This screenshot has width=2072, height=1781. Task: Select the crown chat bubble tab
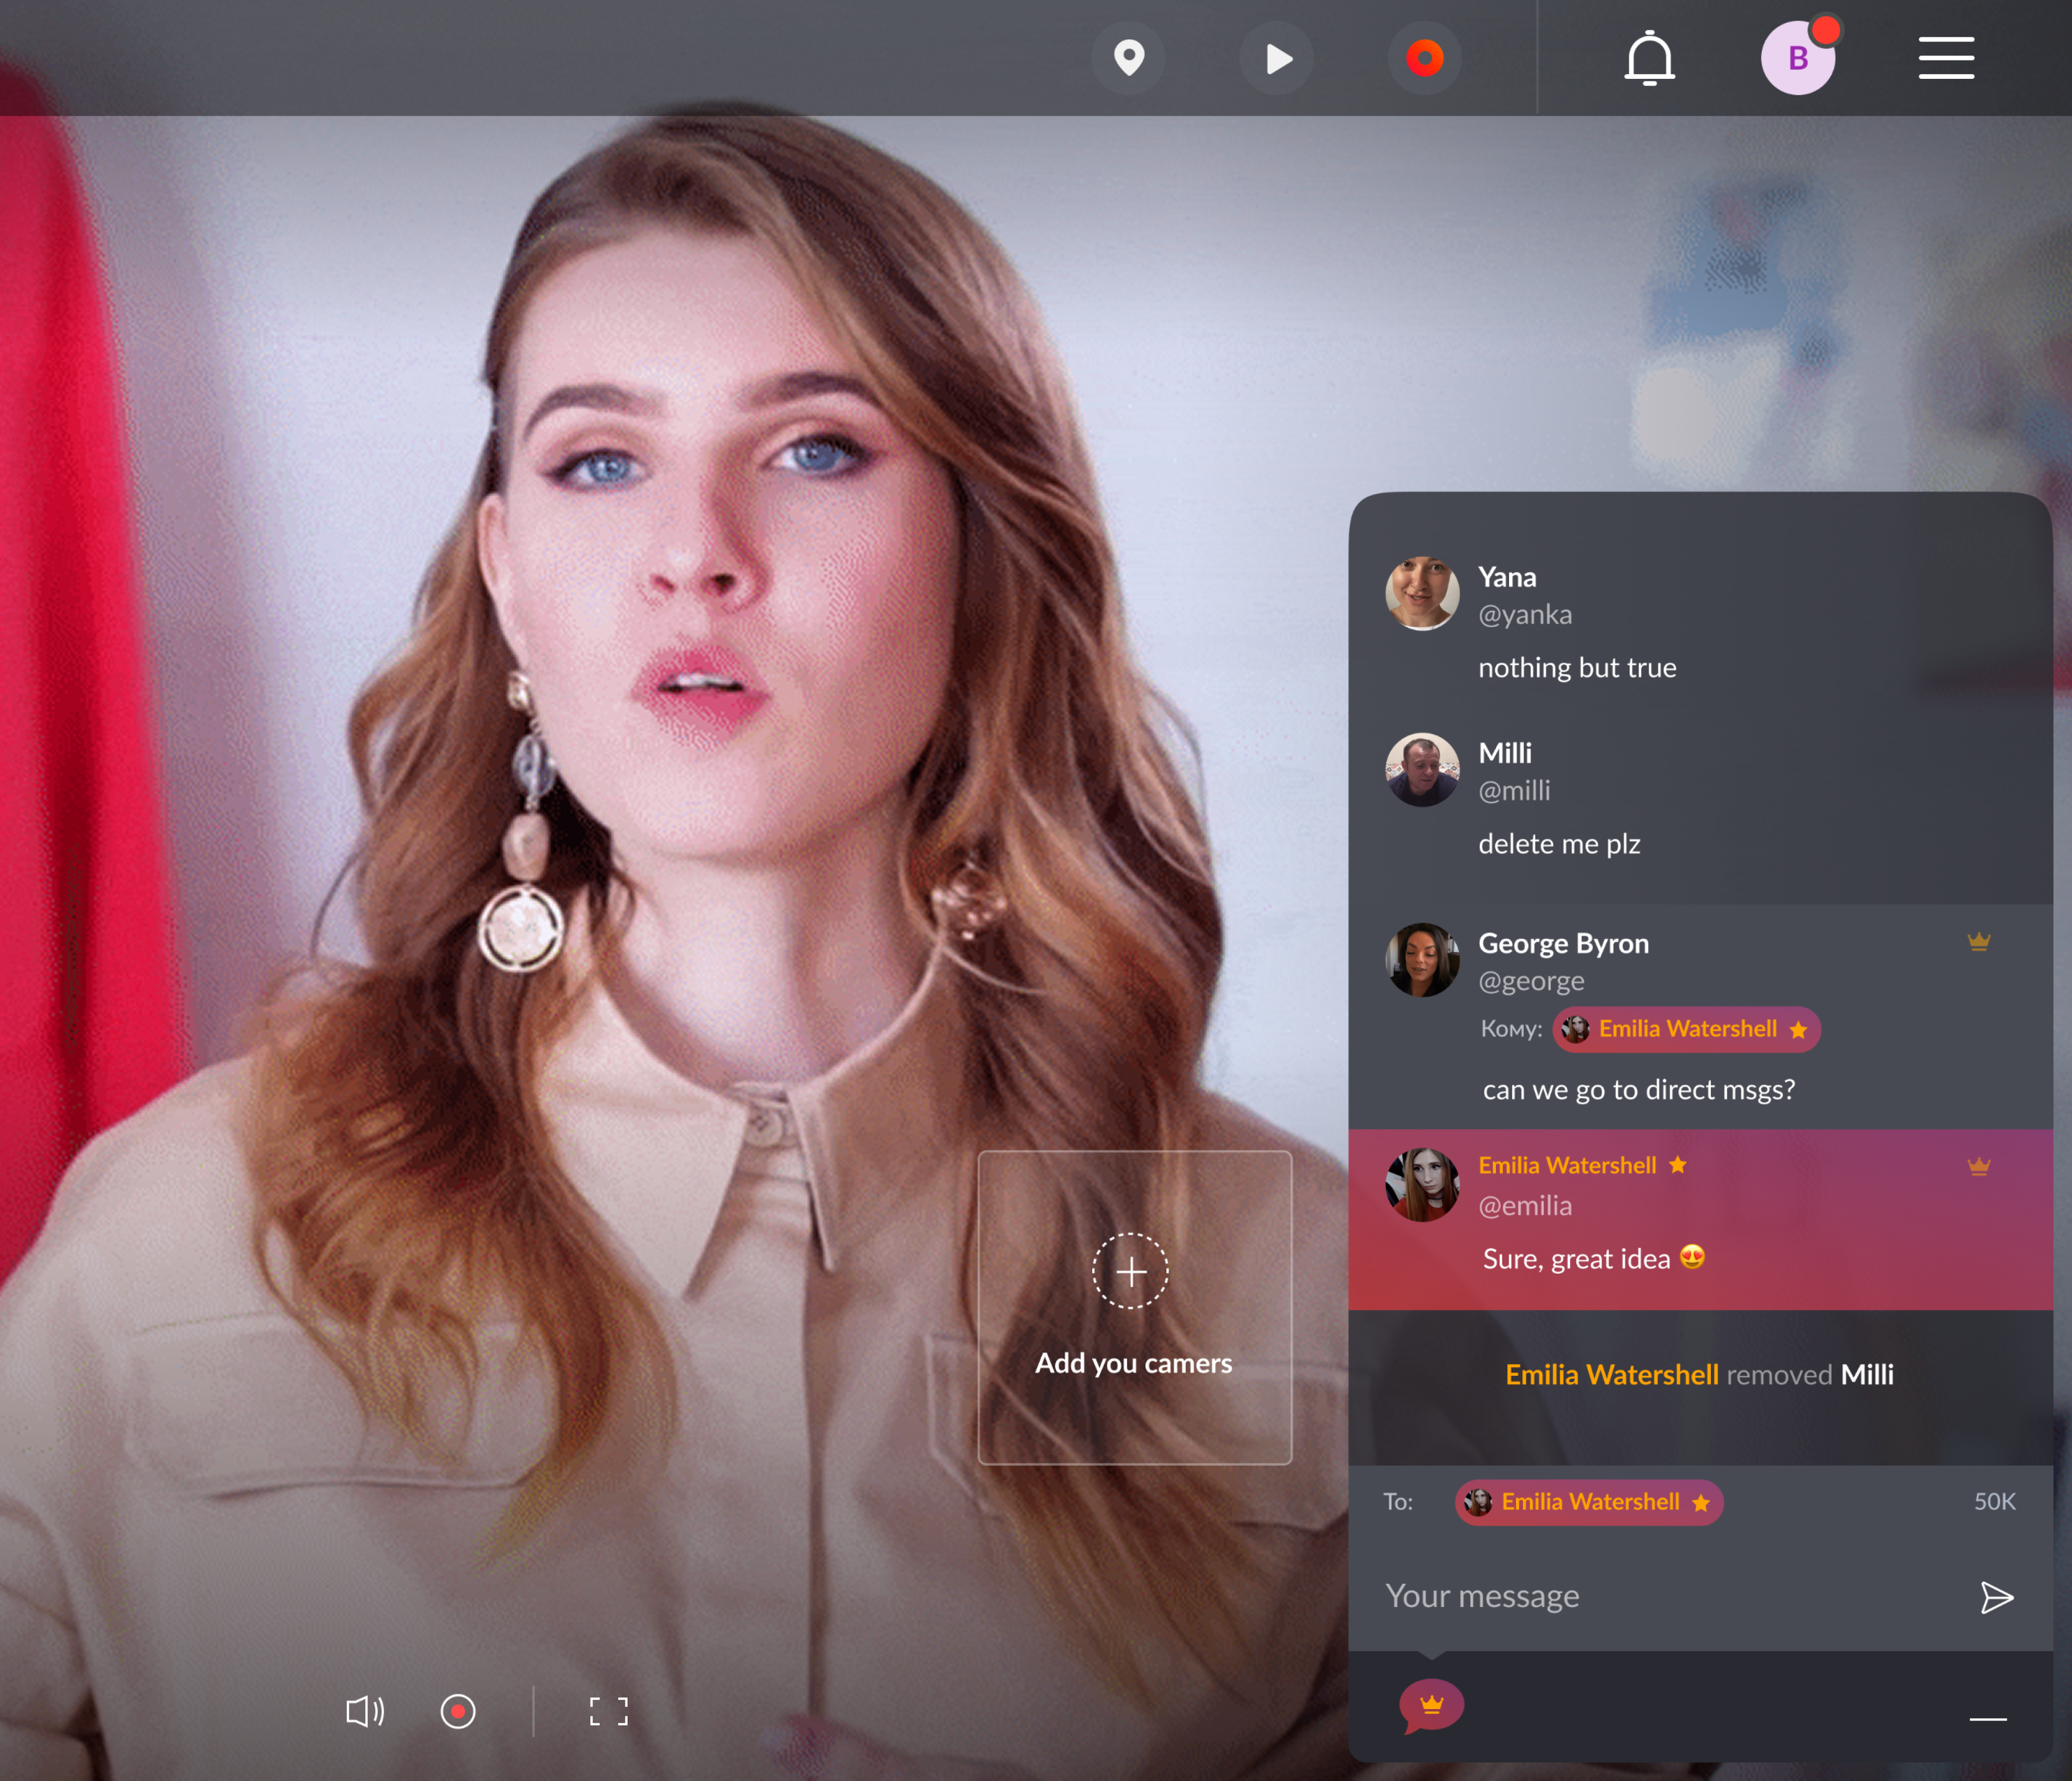pos(1432,1706)
